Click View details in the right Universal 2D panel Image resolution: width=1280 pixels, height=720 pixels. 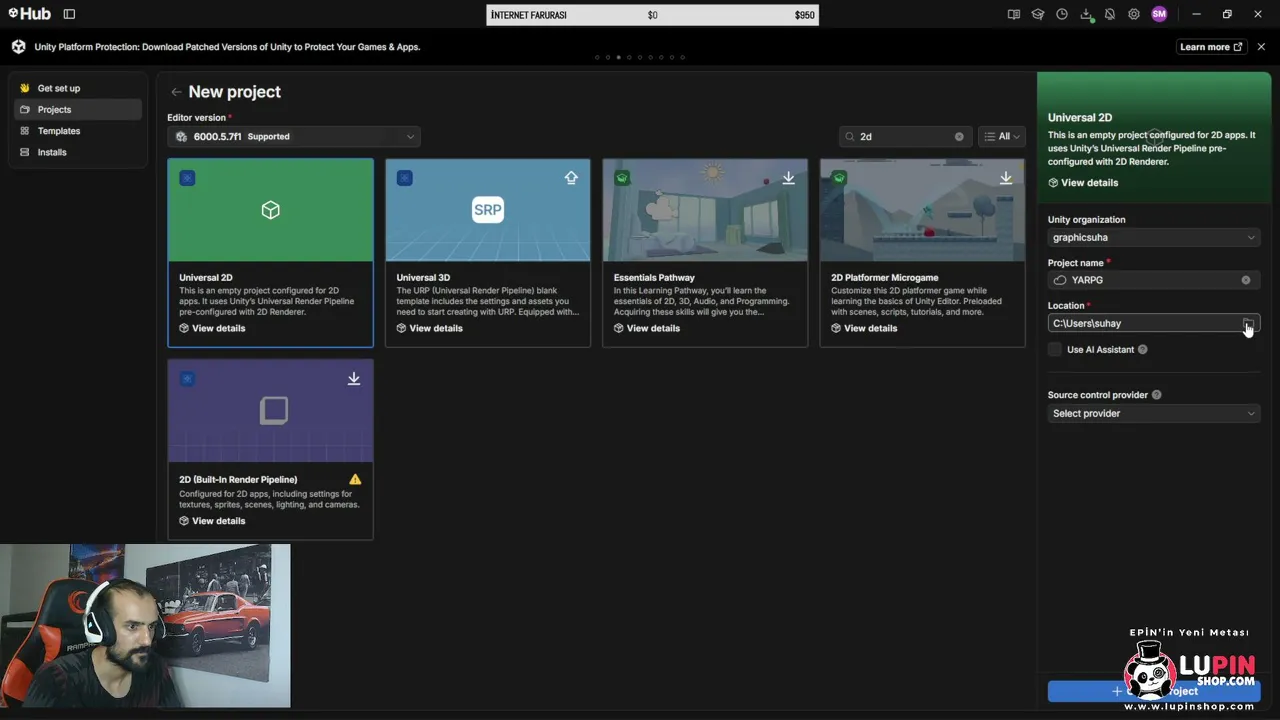[1083, 183]
